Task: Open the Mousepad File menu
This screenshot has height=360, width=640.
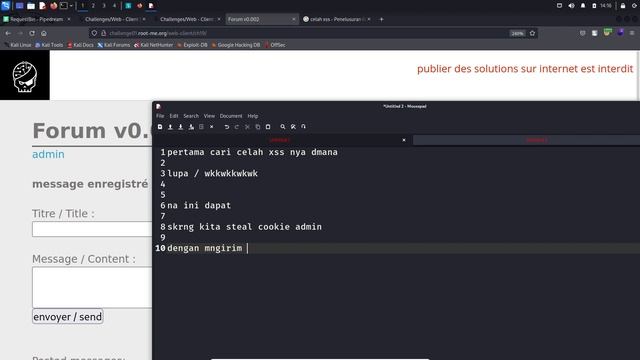Action: pos(160,116)
